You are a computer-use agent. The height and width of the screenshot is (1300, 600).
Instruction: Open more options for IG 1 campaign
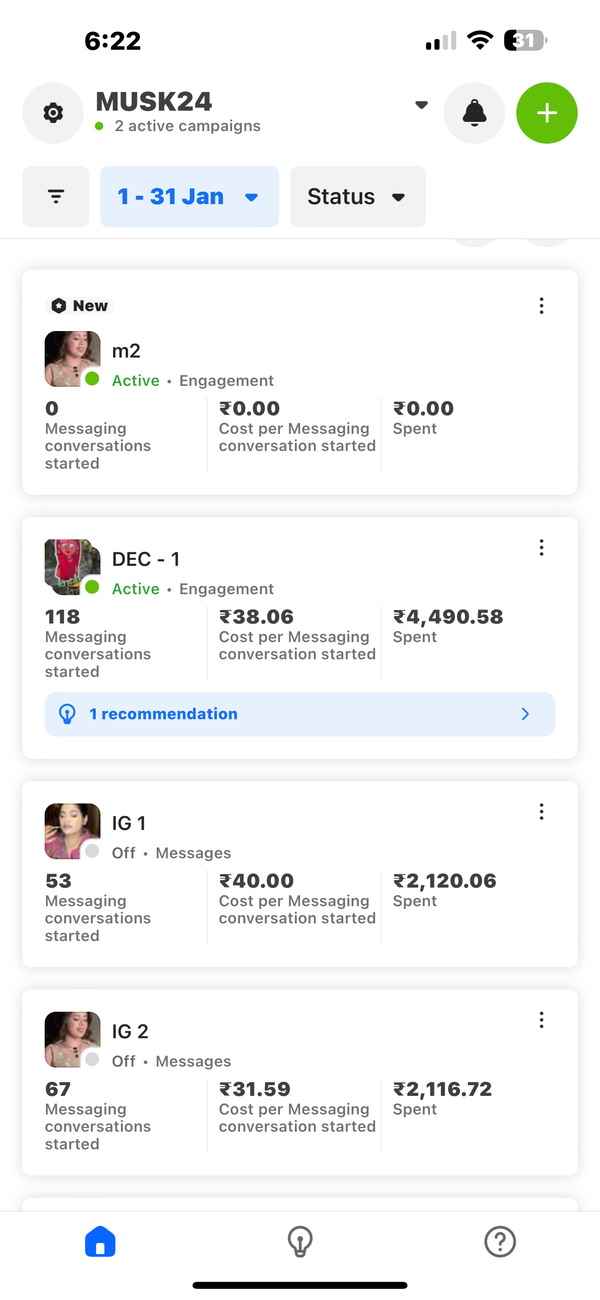(x=541, y=812)
